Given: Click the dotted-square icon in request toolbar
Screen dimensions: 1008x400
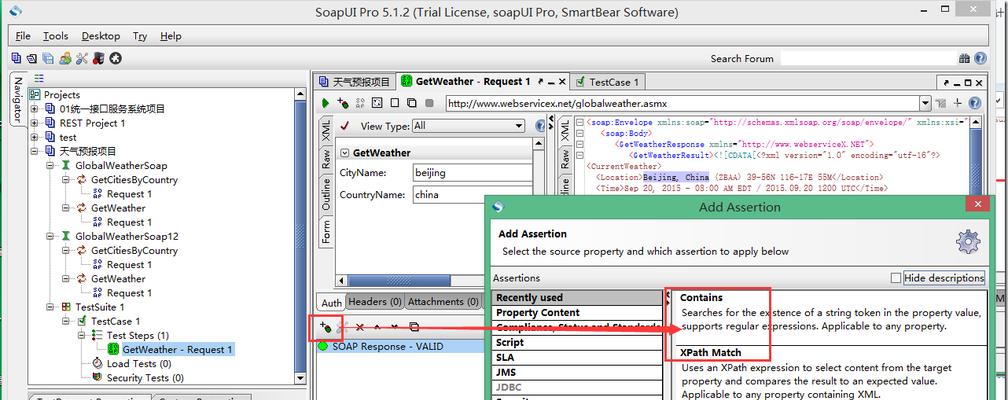Looking at the screenshot, I should [x=377, y=103].
